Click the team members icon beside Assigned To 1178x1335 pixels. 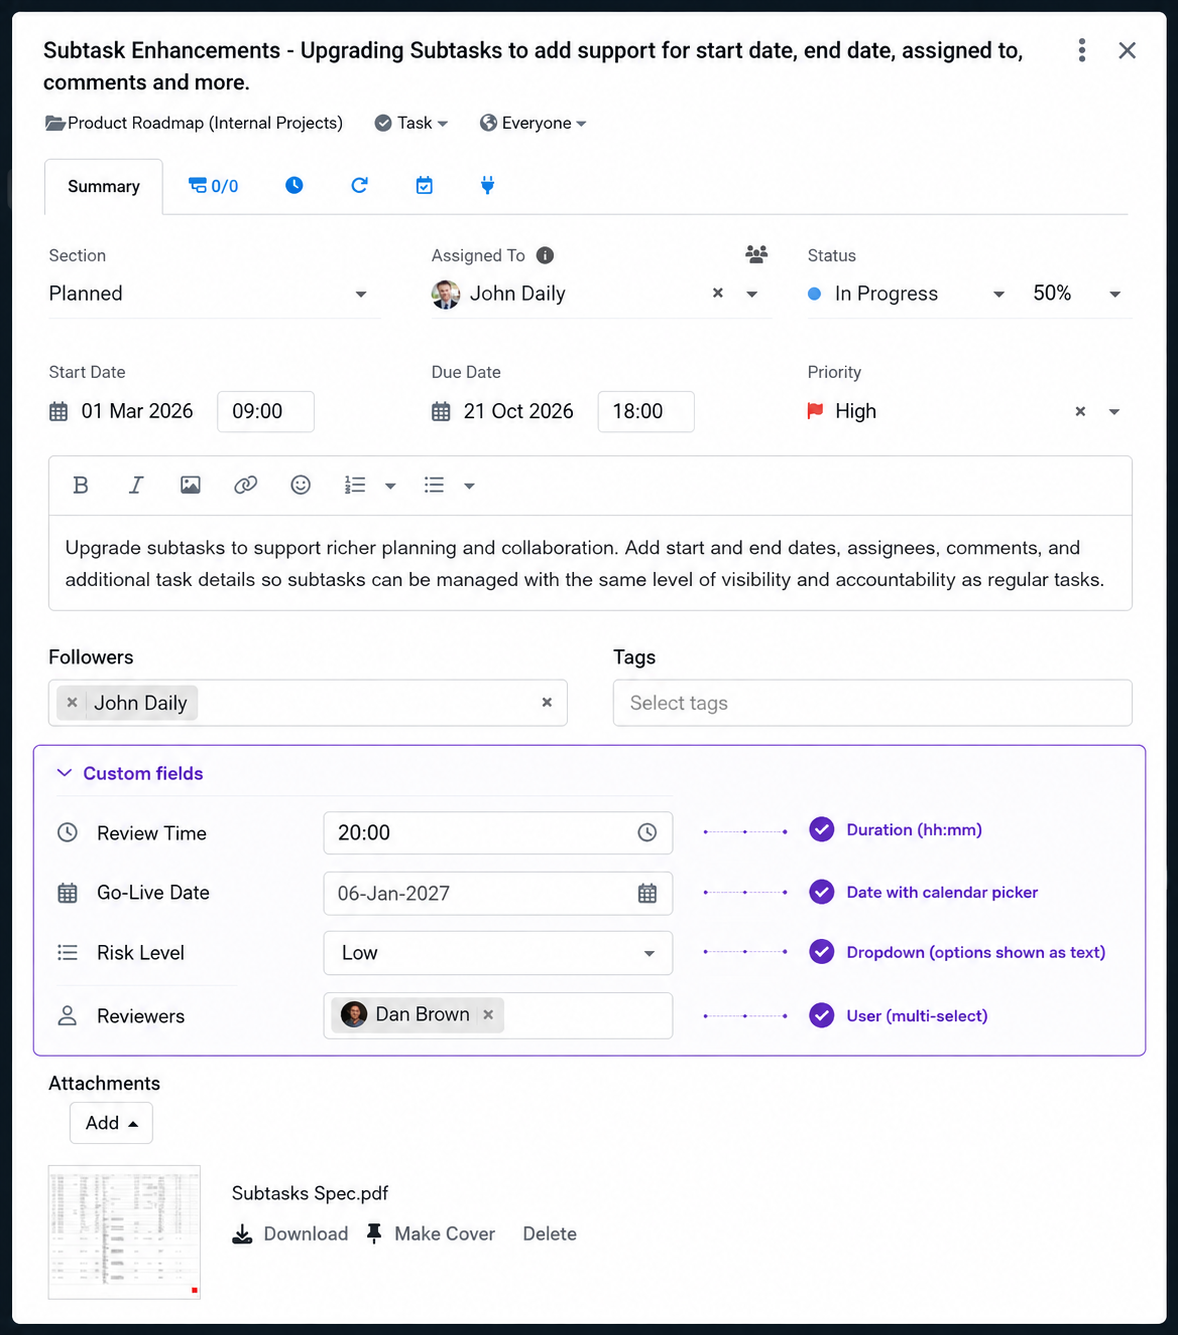pyautogui.click(x=757, y=254)
